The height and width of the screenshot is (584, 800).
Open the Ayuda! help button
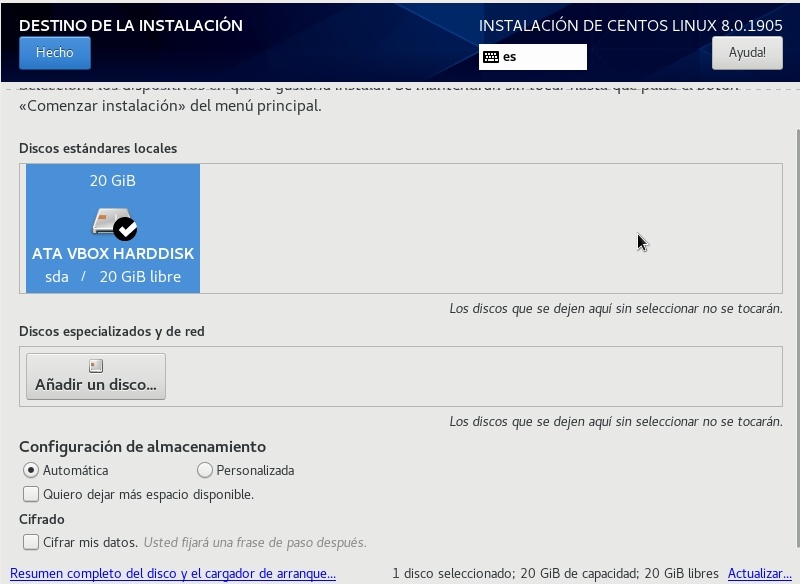(747, 53)
